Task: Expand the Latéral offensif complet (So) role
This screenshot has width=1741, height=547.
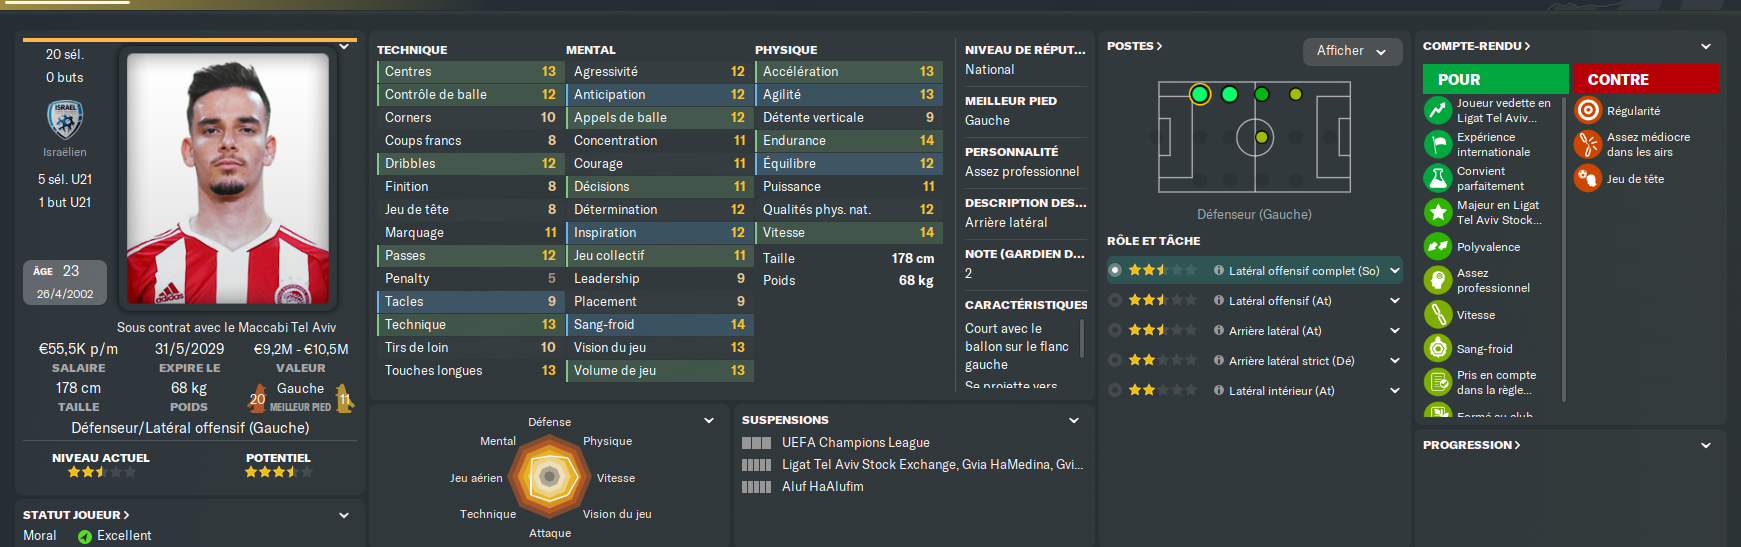Action: 1395,271
